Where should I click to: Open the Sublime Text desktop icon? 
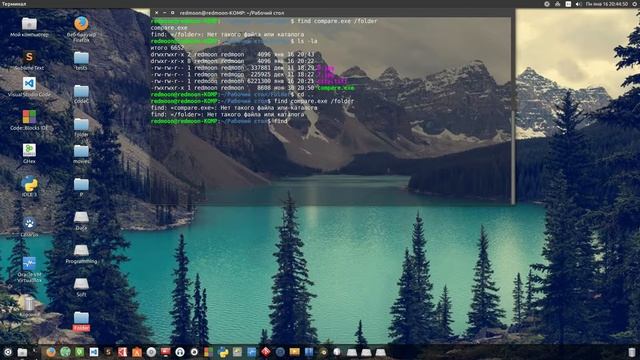pos(29,57)
